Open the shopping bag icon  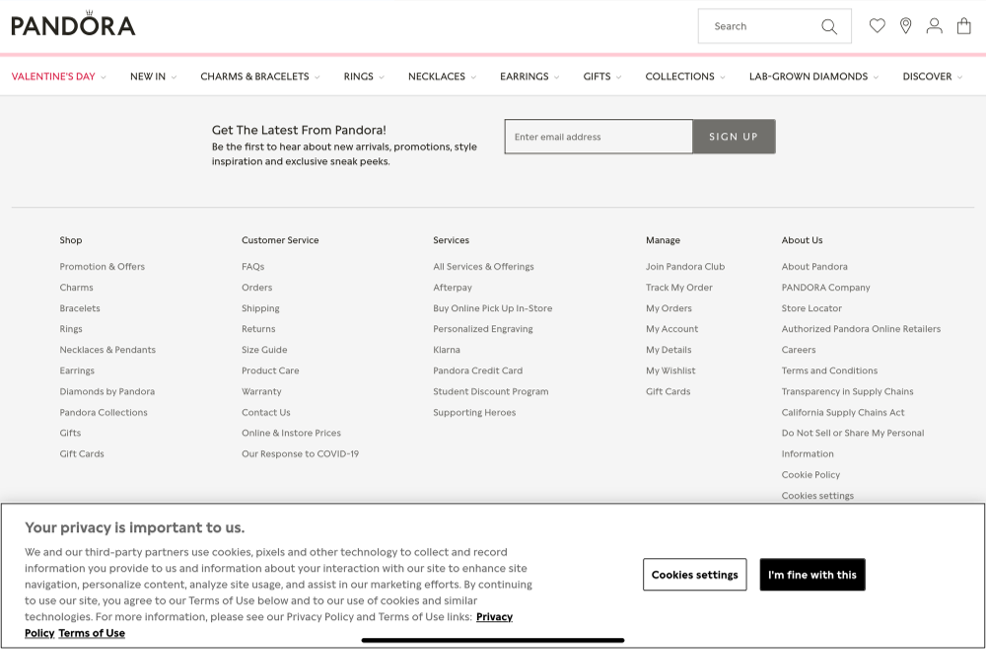tap(963, 26)
